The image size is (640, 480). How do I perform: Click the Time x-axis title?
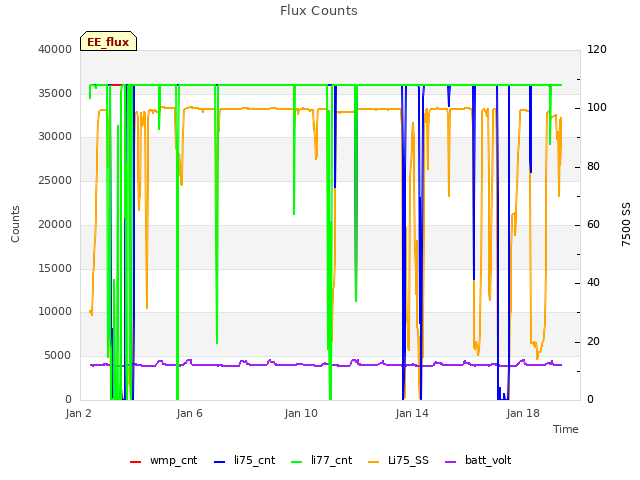coord(566,429)
